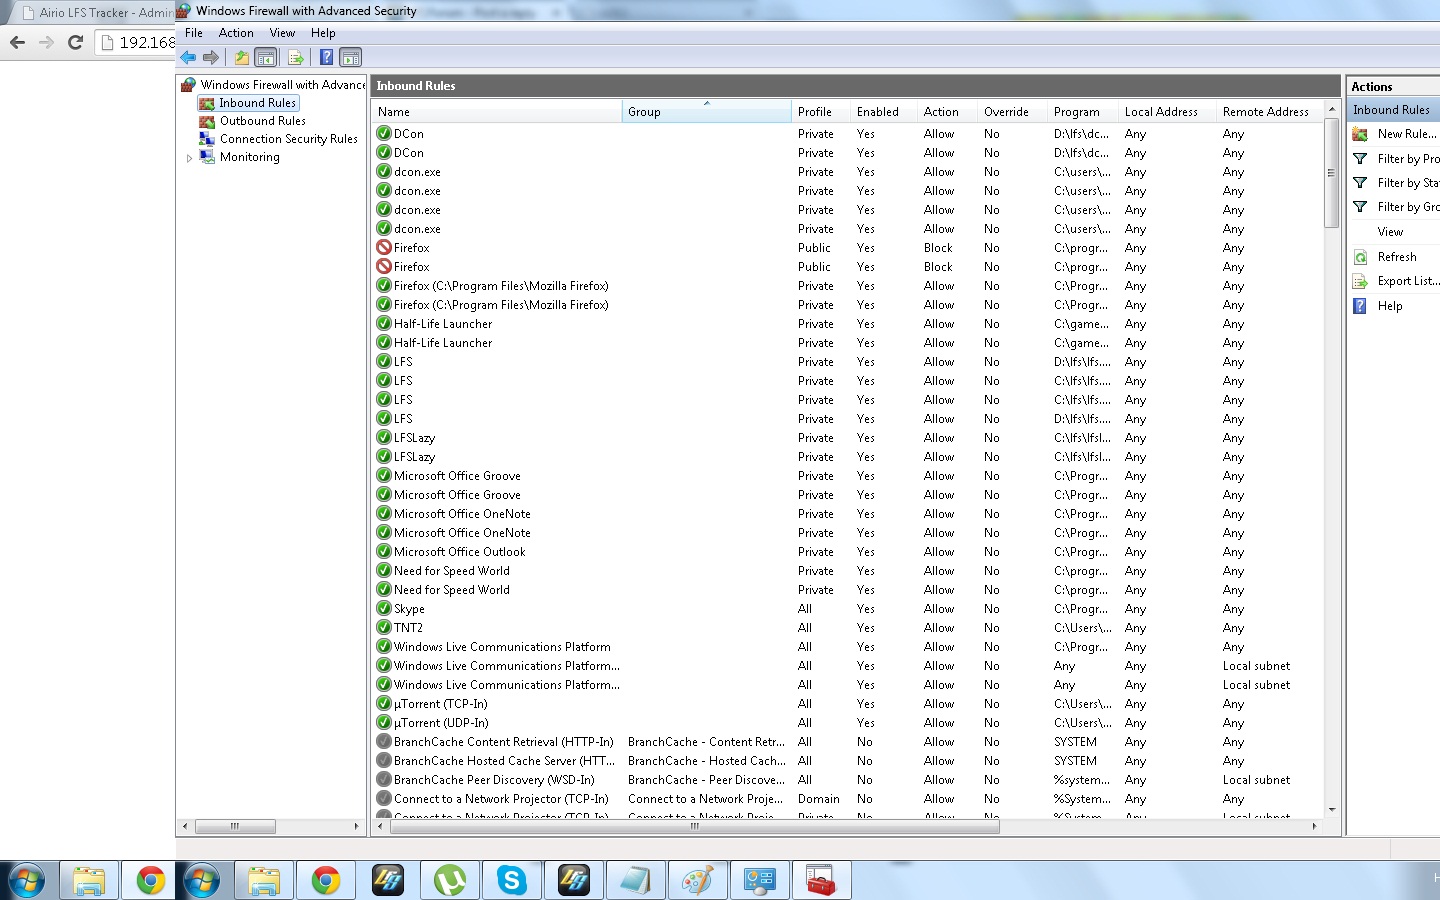The width and height of the screenshot is (1440, 900).
Task: Click the Profile column header
Action: pyautogui.click(x=820, y=112)
